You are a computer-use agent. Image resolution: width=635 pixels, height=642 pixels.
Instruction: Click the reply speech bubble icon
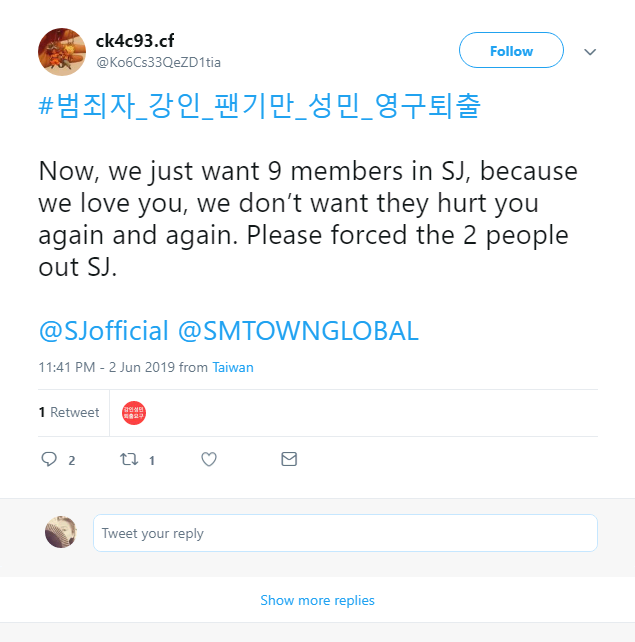[49, 460]
